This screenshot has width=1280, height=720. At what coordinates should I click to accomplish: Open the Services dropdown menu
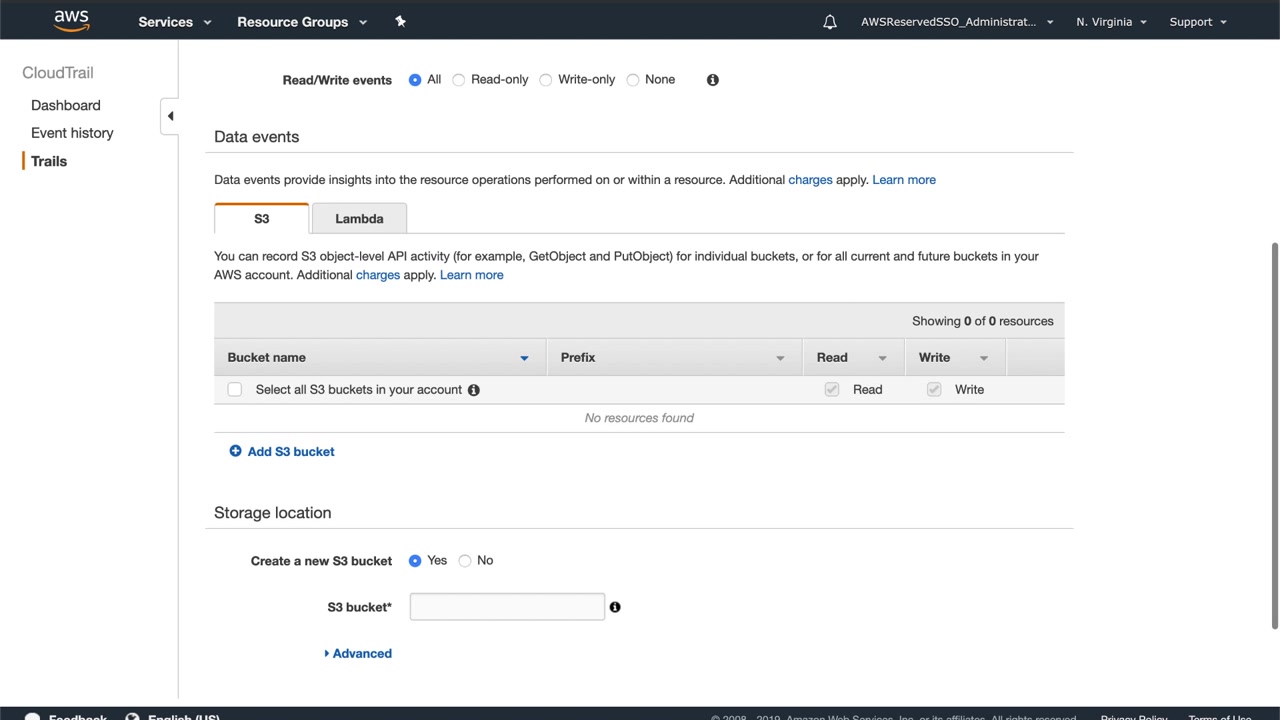tap(175, 22)
